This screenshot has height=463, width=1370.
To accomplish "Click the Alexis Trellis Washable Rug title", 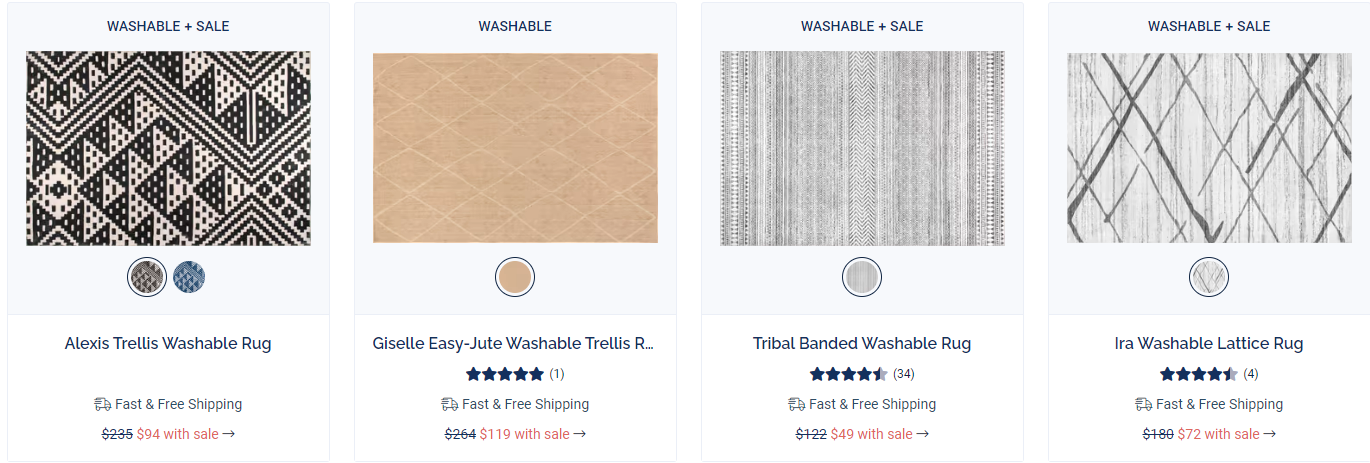I will pos(168,343).
